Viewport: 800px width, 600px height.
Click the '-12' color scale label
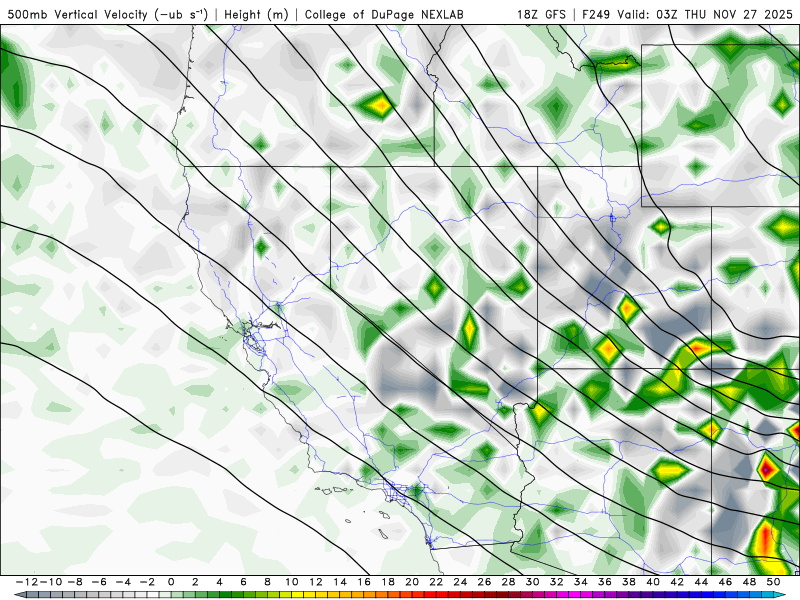[x=27, y=582]
